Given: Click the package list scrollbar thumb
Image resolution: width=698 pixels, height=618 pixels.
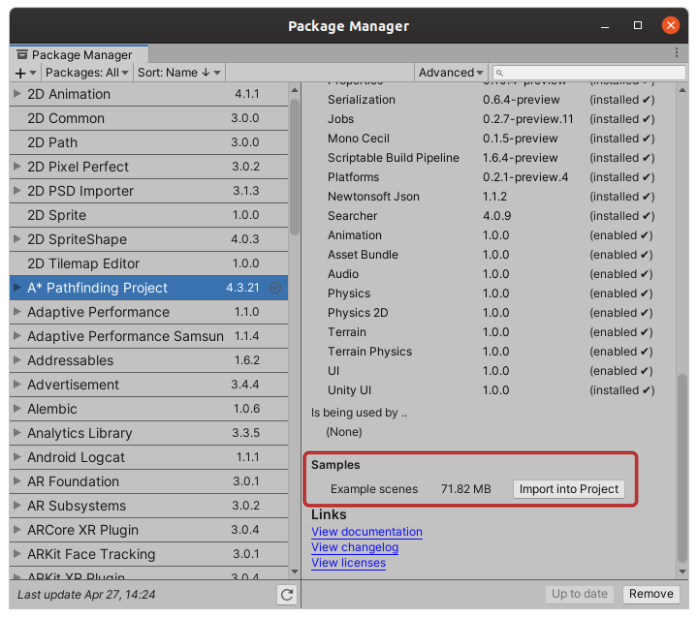Looking at the screenshot, I should 294,167.
